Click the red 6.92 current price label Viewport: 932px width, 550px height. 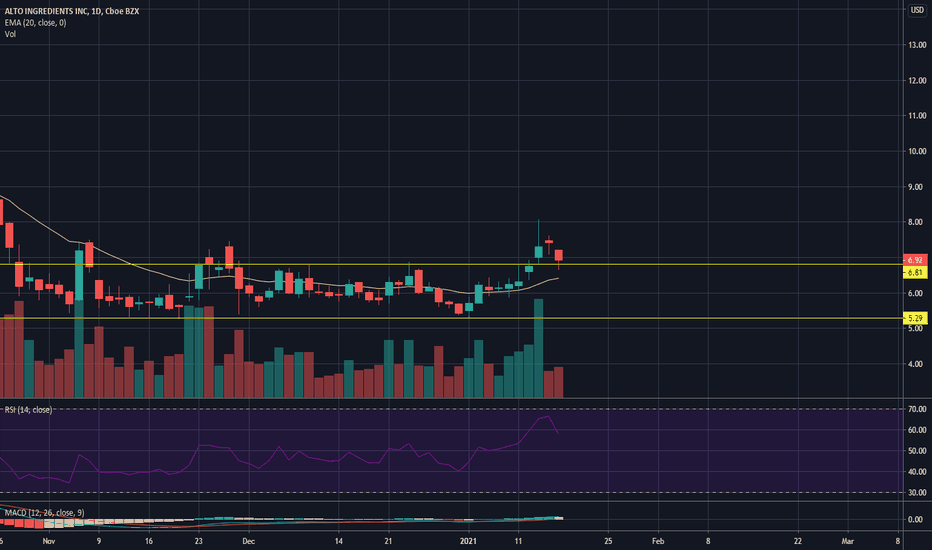(x=915, y=260)
